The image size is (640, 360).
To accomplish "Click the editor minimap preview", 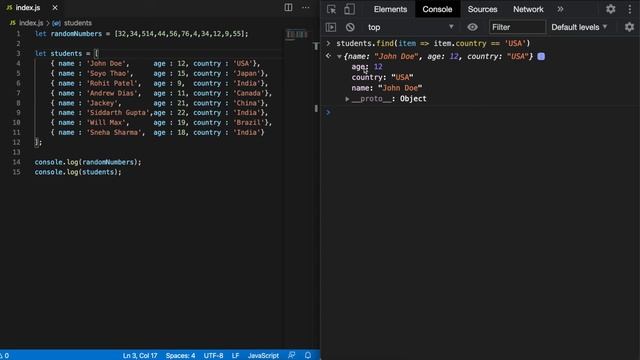I will pos(297,34).
